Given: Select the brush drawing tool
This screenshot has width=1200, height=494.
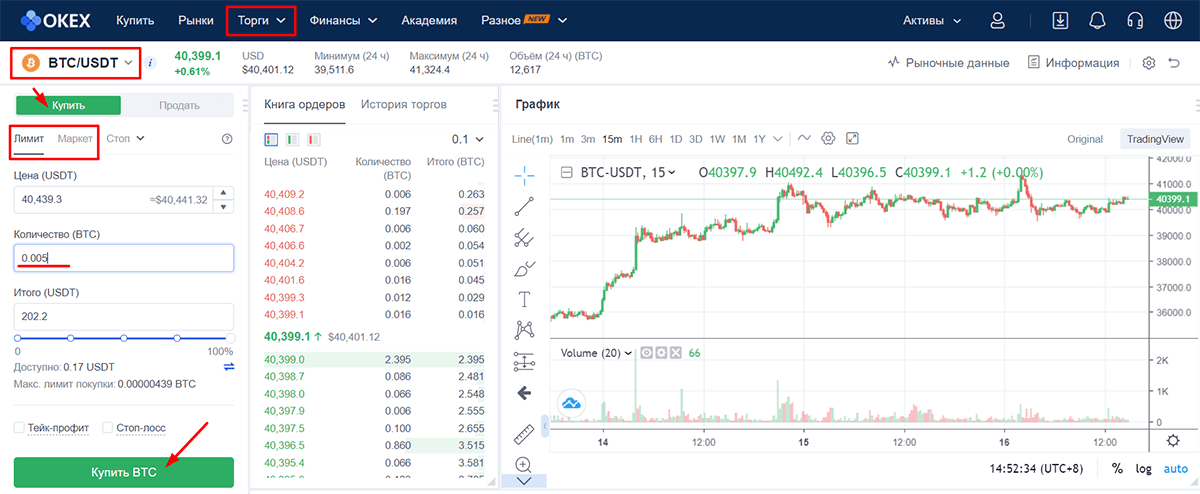Looking at the screenshot, I should tap(524, 268).
